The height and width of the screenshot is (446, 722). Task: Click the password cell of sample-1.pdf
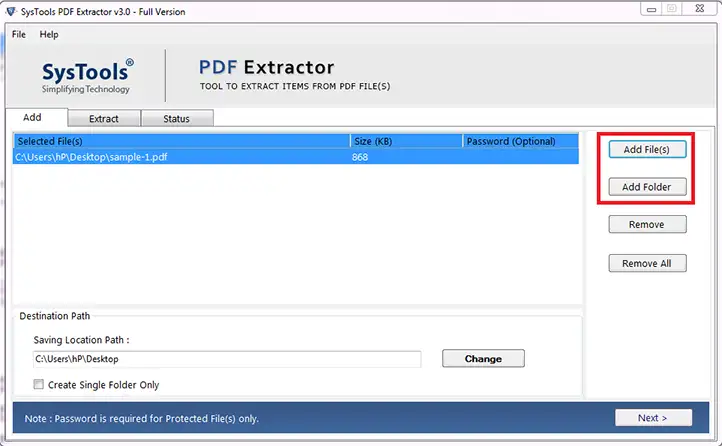pyautogui.click(x=520, y=157)
